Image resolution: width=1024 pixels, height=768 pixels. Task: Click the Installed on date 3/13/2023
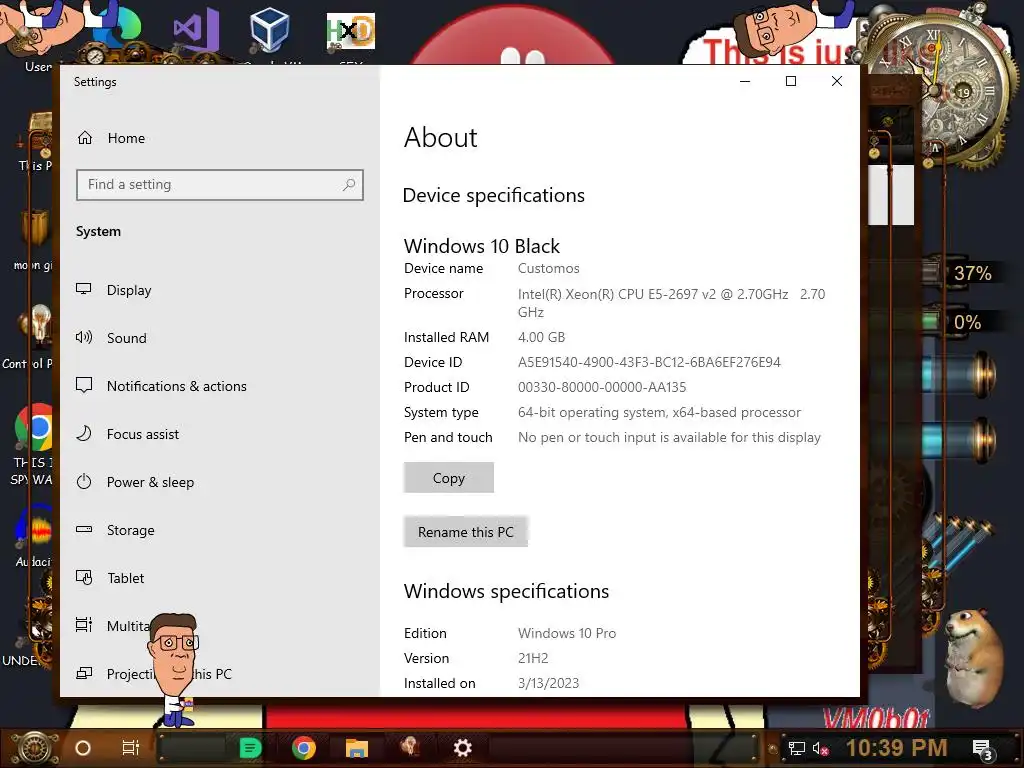point(549,683)
